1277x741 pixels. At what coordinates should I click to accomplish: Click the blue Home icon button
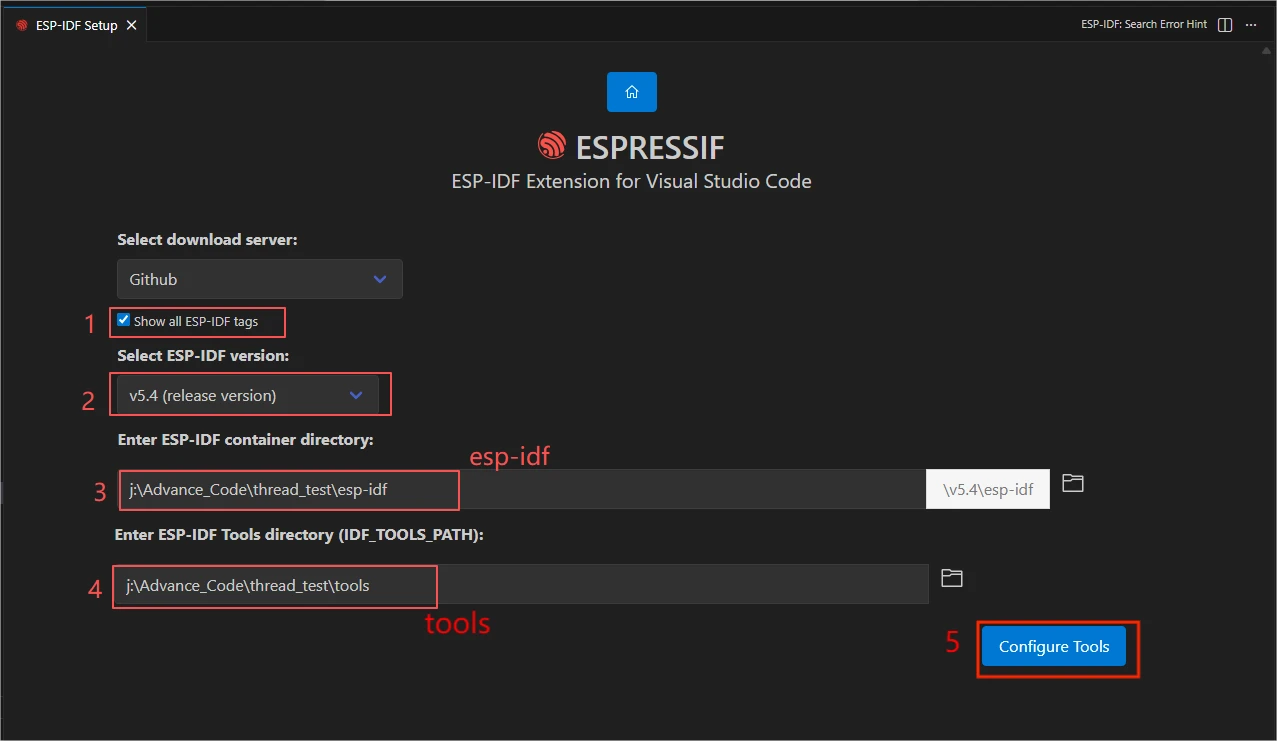[631, 92]
